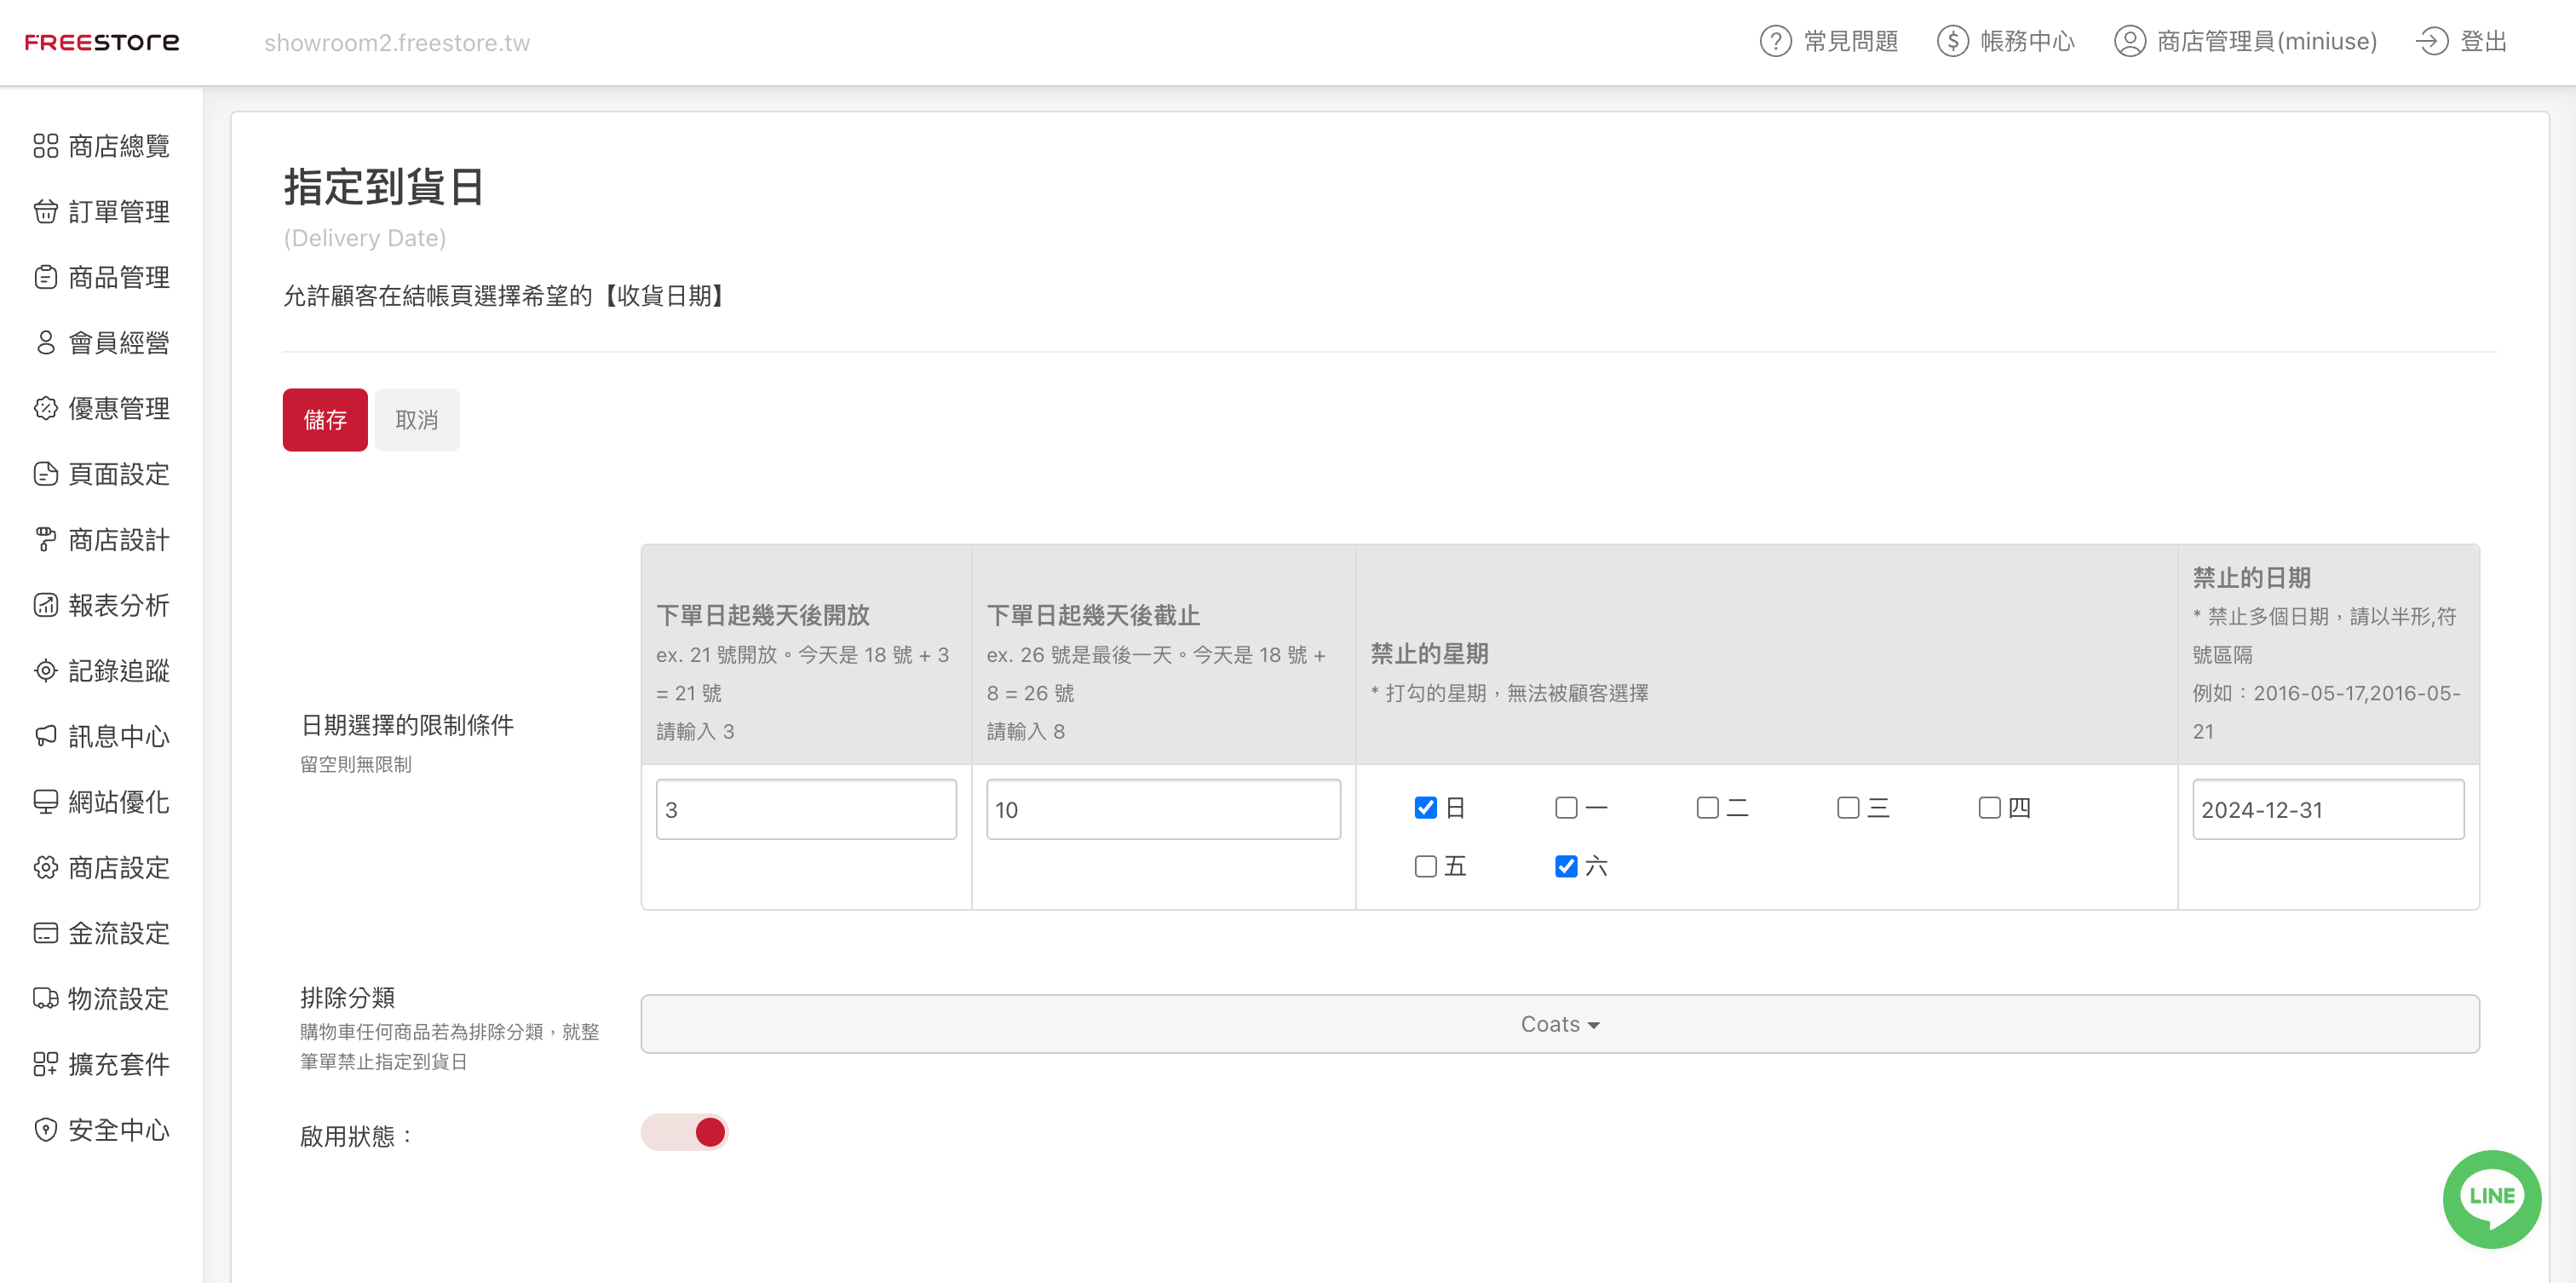Click the forbidden dates field 2024-12-31

[2327, 809]
